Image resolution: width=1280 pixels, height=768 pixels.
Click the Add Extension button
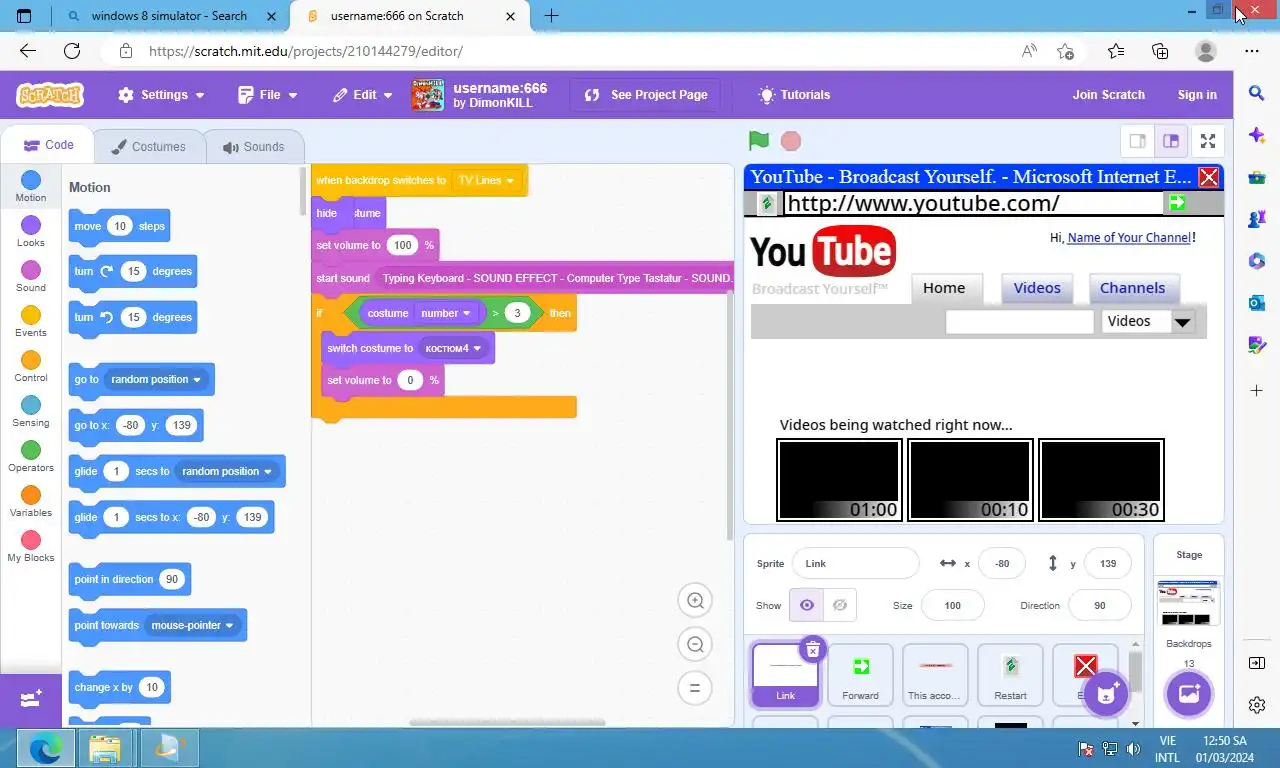click(31, 699)
